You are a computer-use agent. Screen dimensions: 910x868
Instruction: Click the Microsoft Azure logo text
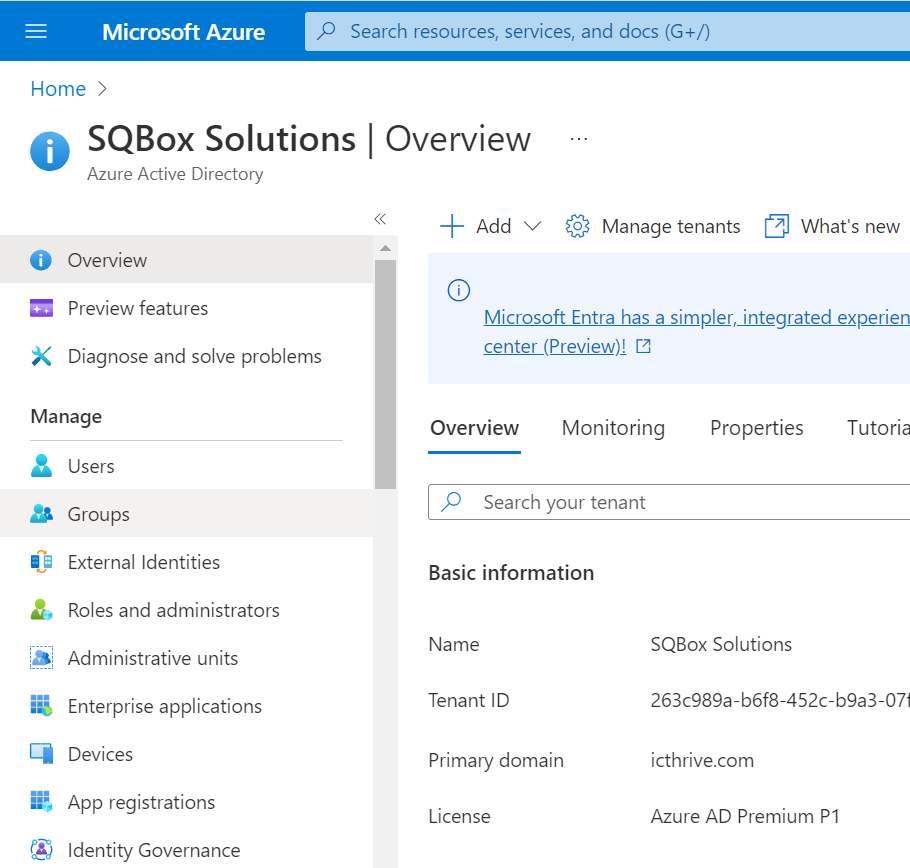(x=183, y=32)
